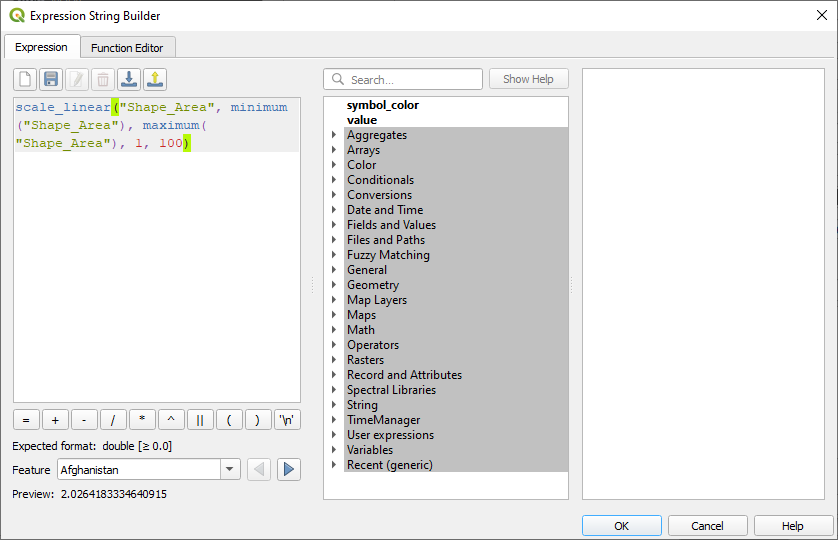Image resolution: width=838 pixels, height=540 pixels.
Task: Open the Feature dropdown showing Afghanistan
Action: pos(229,469)
